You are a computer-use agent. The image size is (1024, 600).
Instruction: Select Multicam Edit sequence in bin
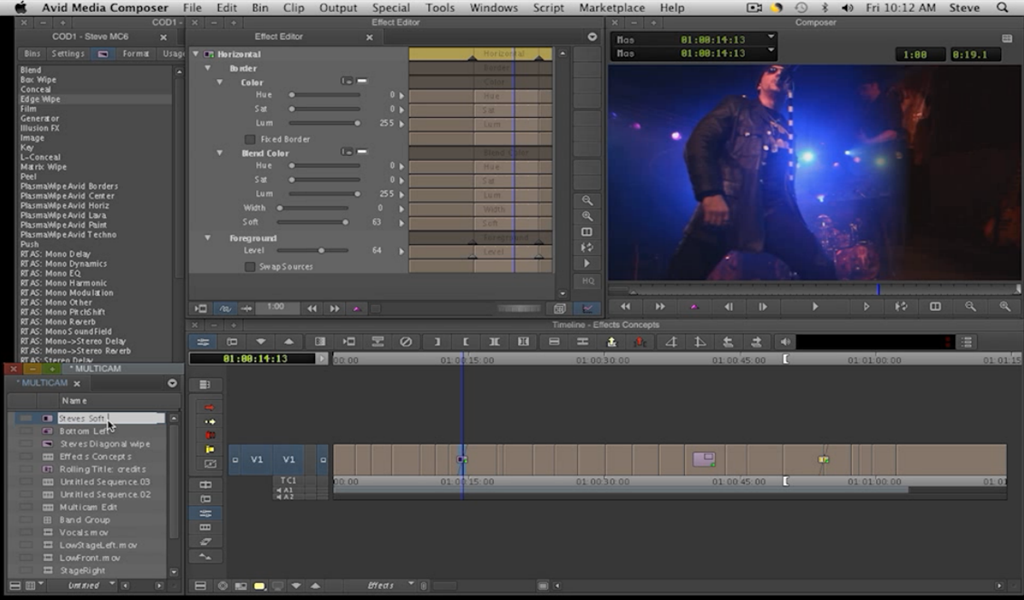pyautogui.click(x=89, y=507)
